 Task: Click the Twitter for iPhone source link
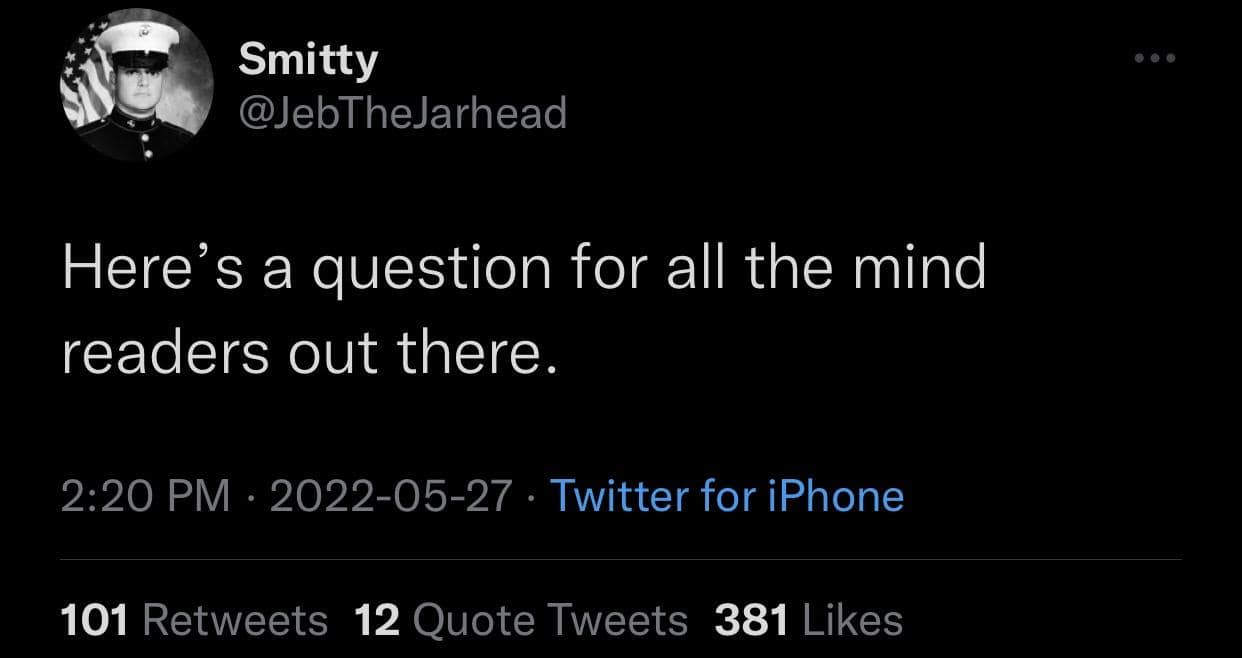coord(727,496)
